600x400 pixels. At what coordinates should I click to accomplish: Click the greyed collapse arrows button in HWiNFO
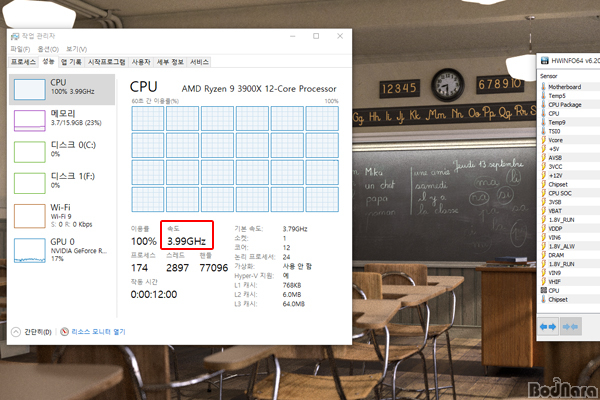[571, 327]
